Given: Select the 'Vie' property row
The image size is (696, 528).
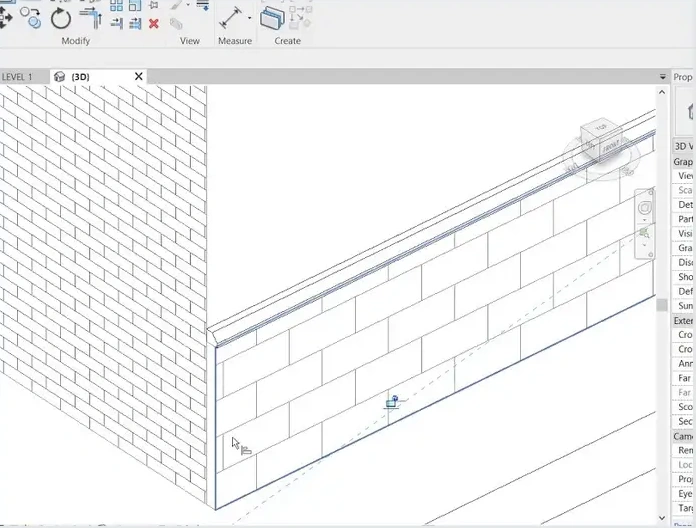Looking at the screenshot, I should click(x=684, y=176).
